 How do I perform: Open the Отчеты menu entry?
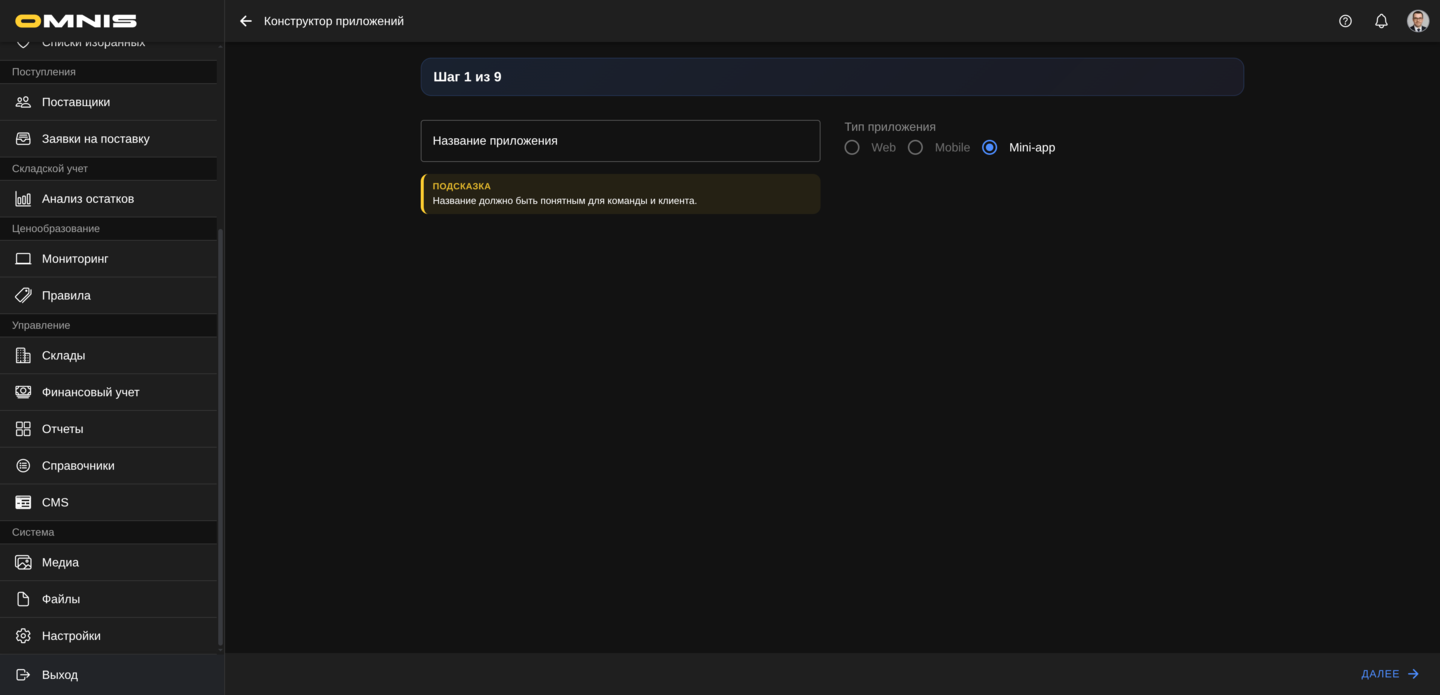pyautogui.click(x=63, y=429)
